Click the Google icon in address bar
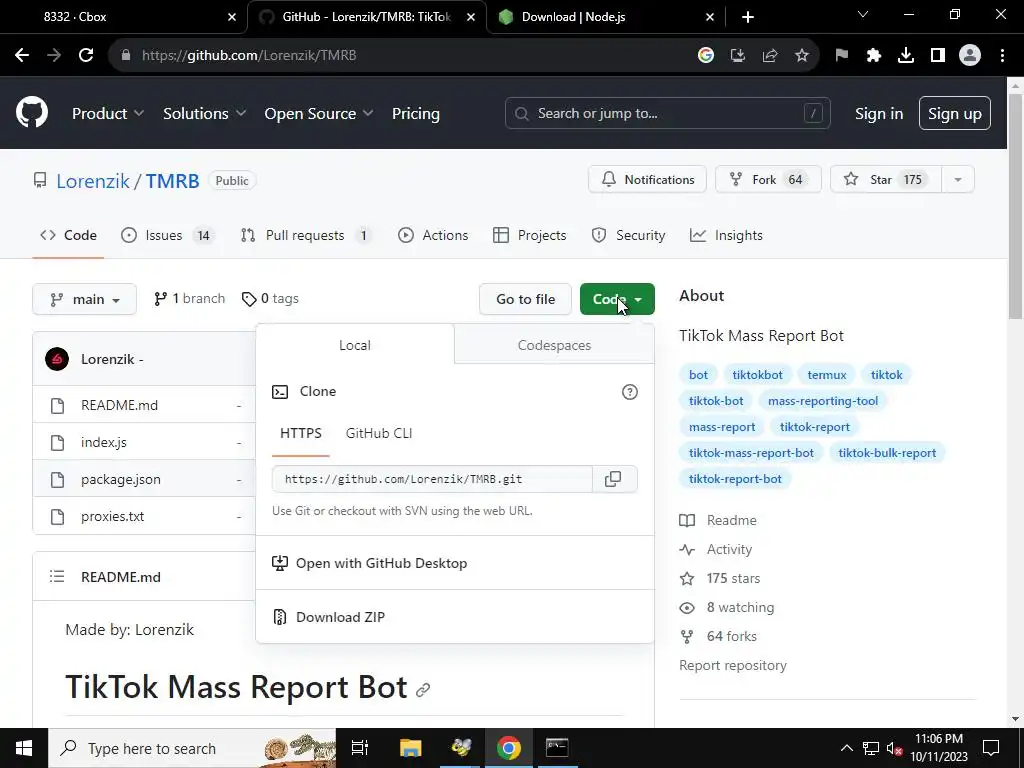The height and width of the screenshot is (768, 1024). pyautogui.click(x=705, y=56)
